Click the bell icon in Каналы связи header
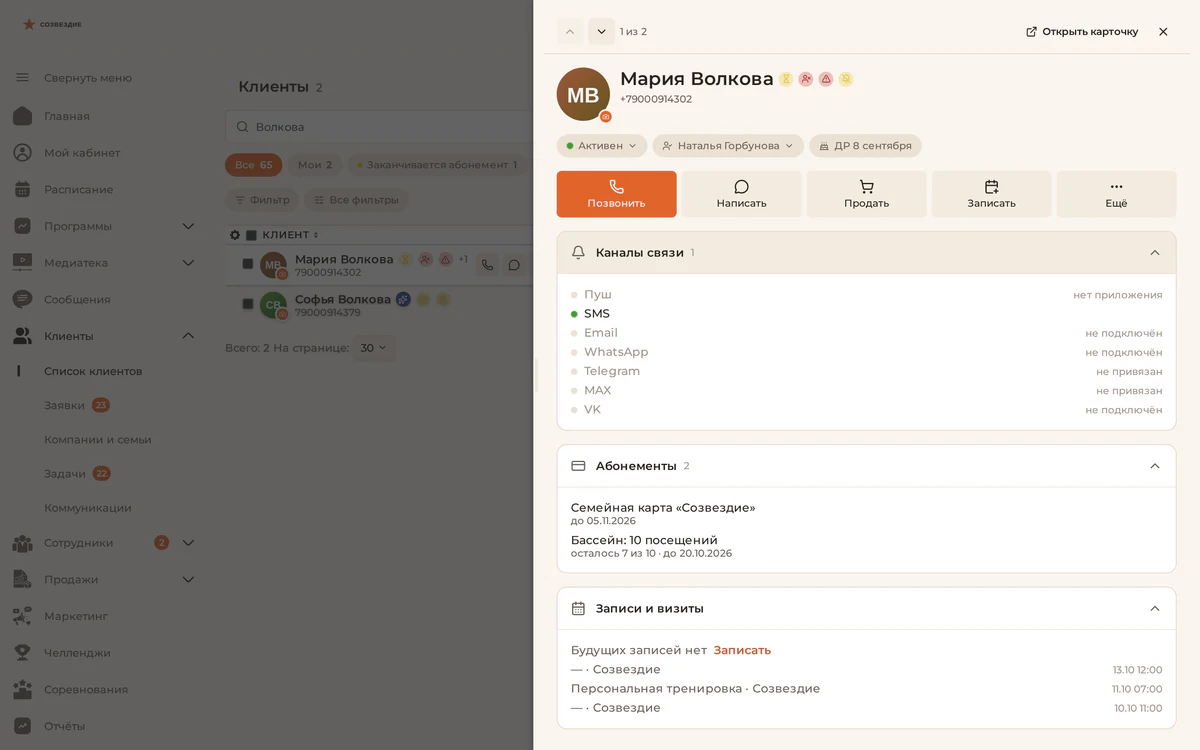Image resolution: width=1200 pixels, height=750 pixels. pos(578,253)
